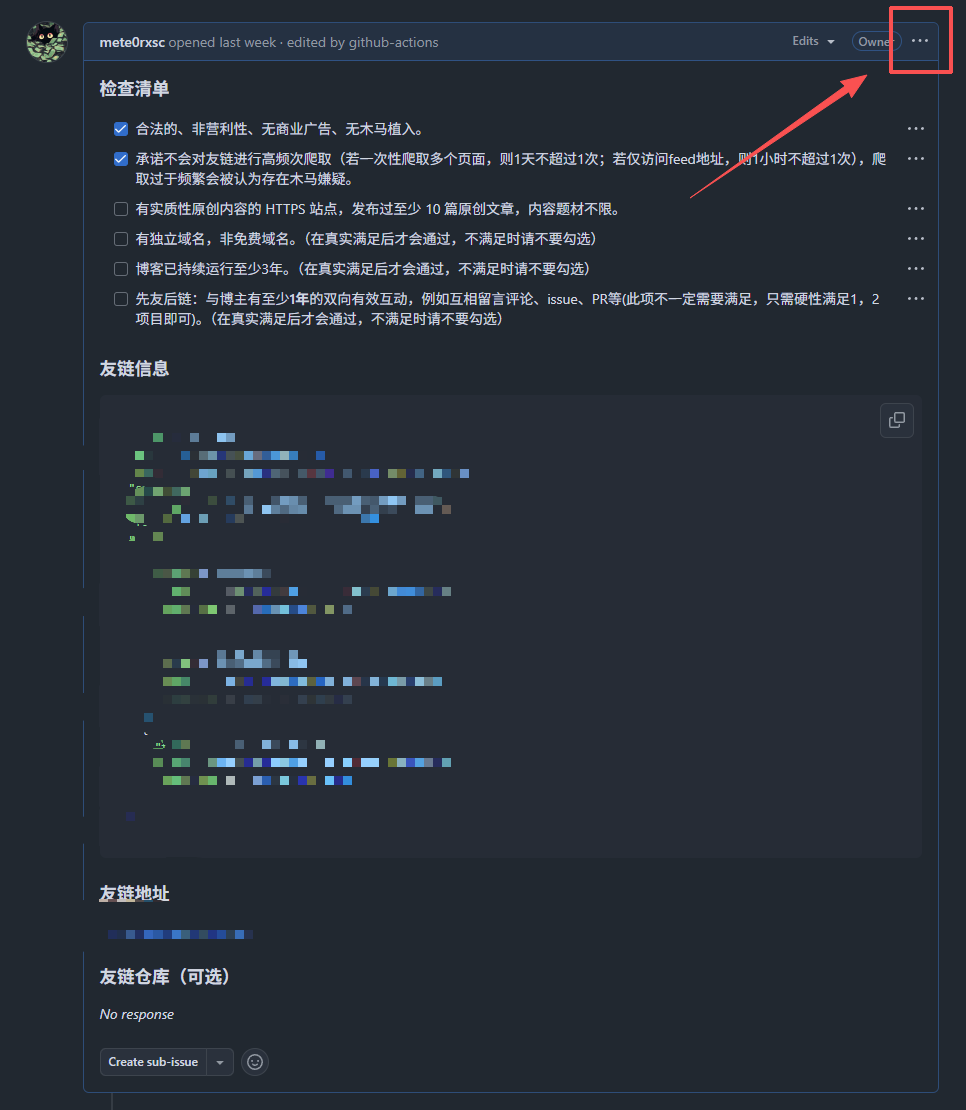Uncheck the 承诺不会高频爬取 checkbox
The image size is (966, 1110).
[121, 158]
